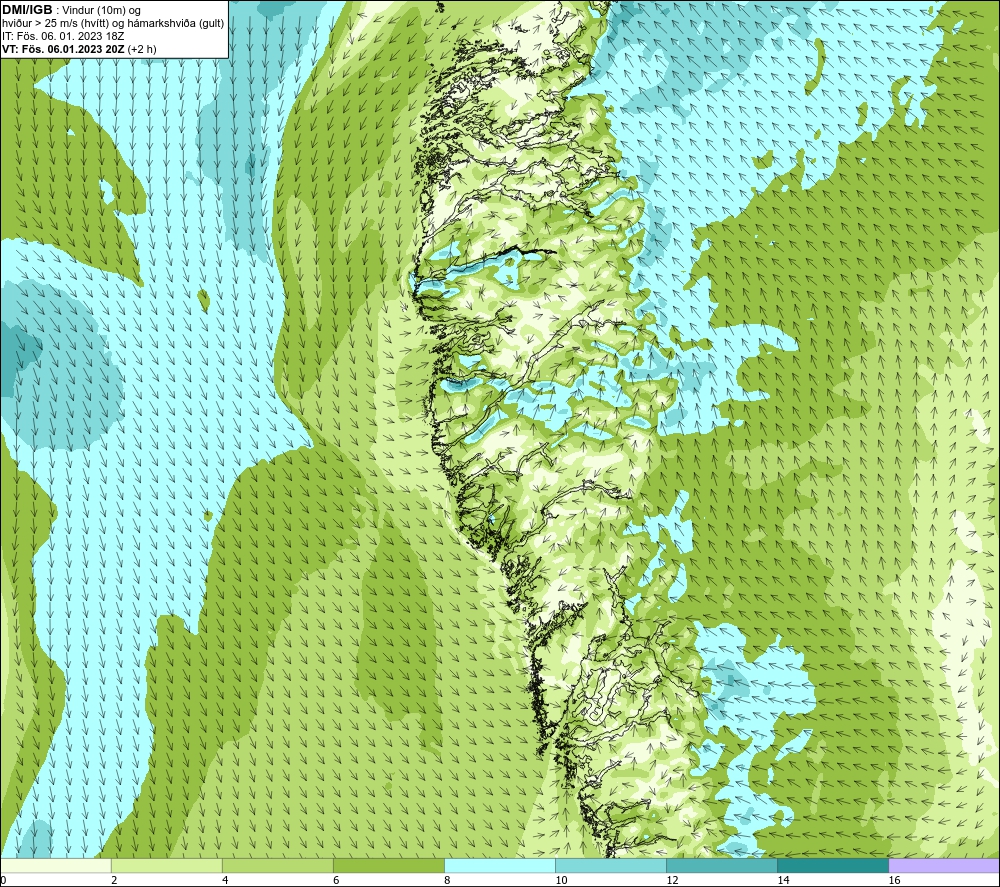The height and width of the screenshot is (887, 1000).
Task: Click the light green 2–4 m/s legend swatch
Action: click(167, 865)
